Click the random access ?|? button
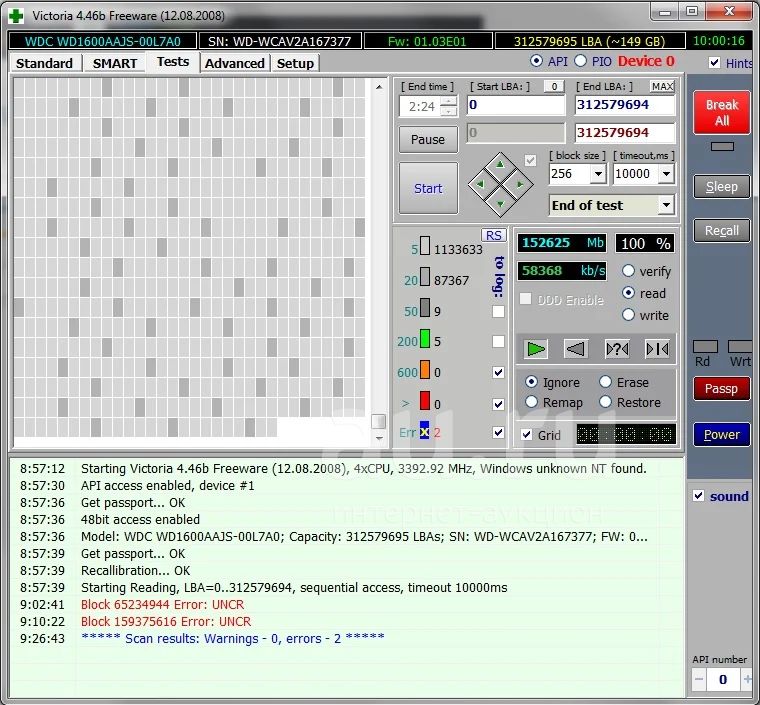 (x=617, y=349)
